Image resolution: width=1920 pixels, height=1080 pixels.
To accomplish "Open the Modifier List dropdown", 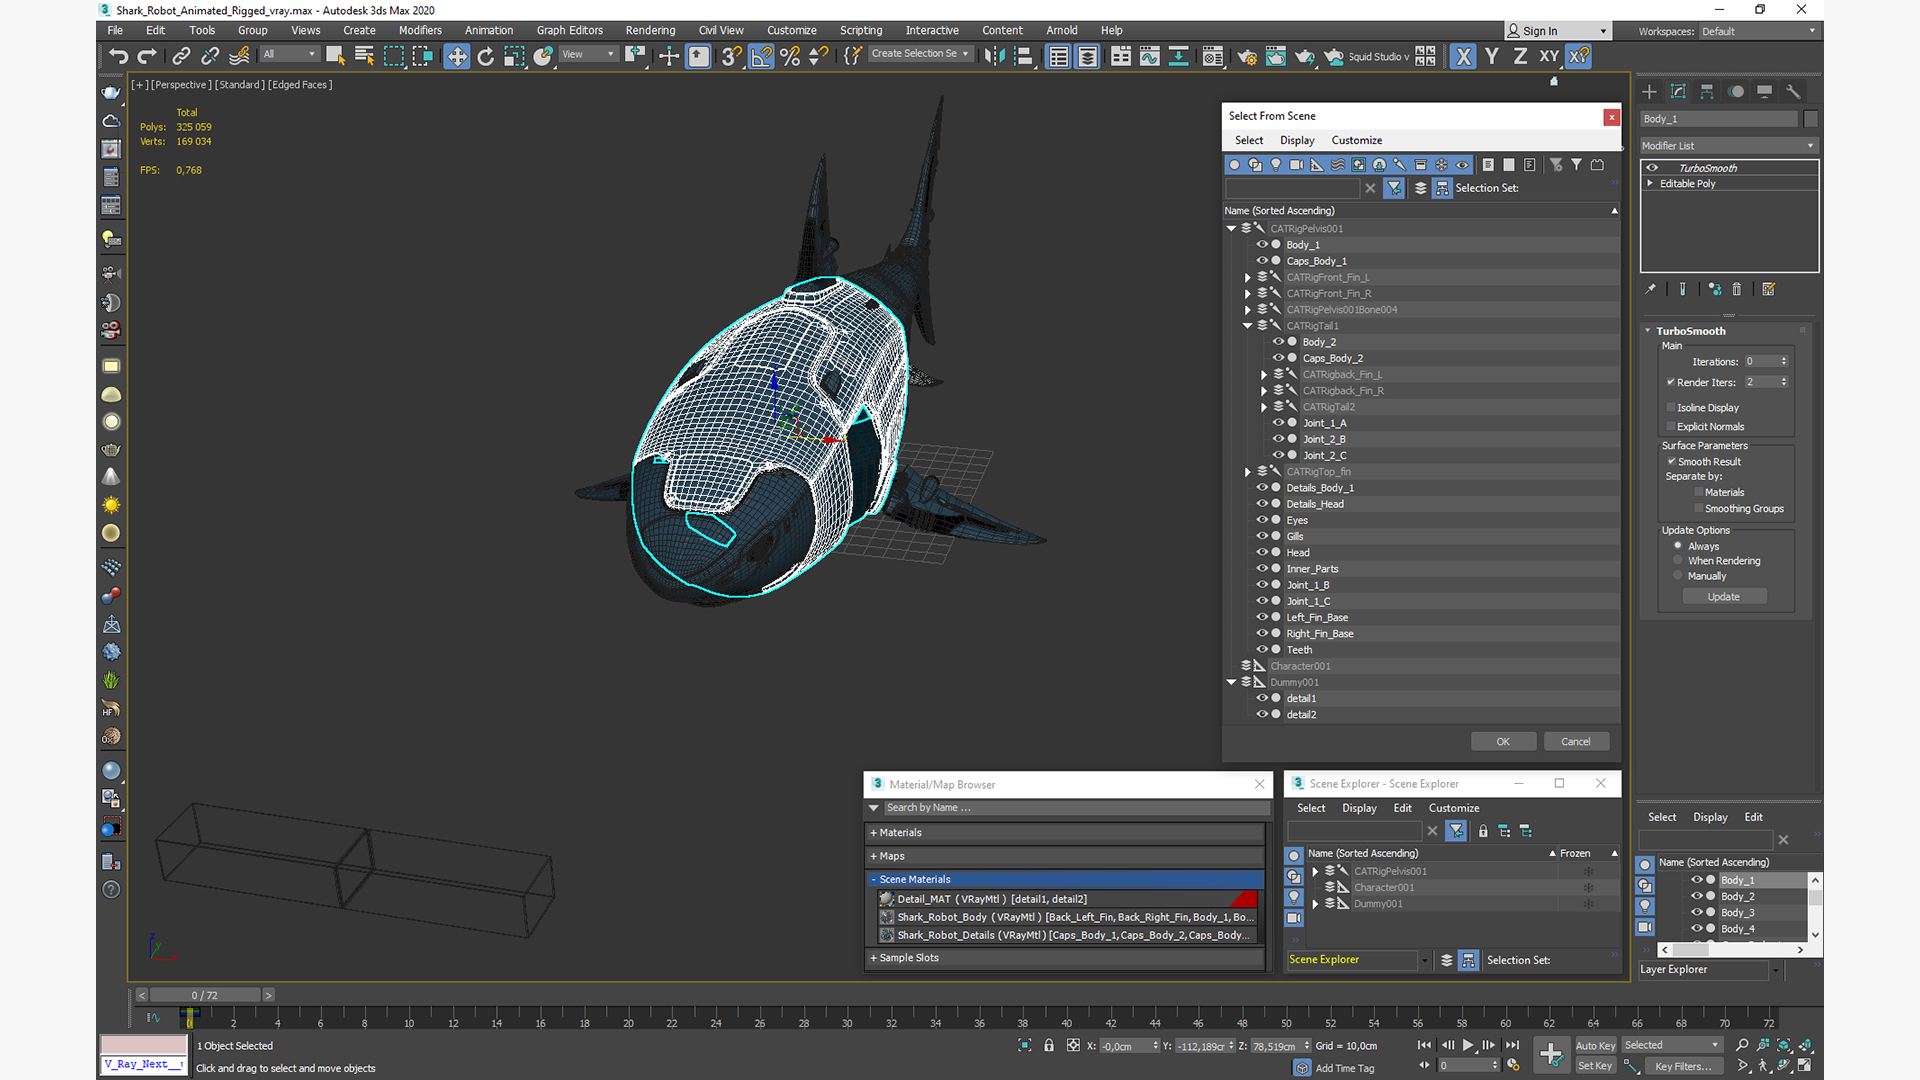I will 1728,145.
